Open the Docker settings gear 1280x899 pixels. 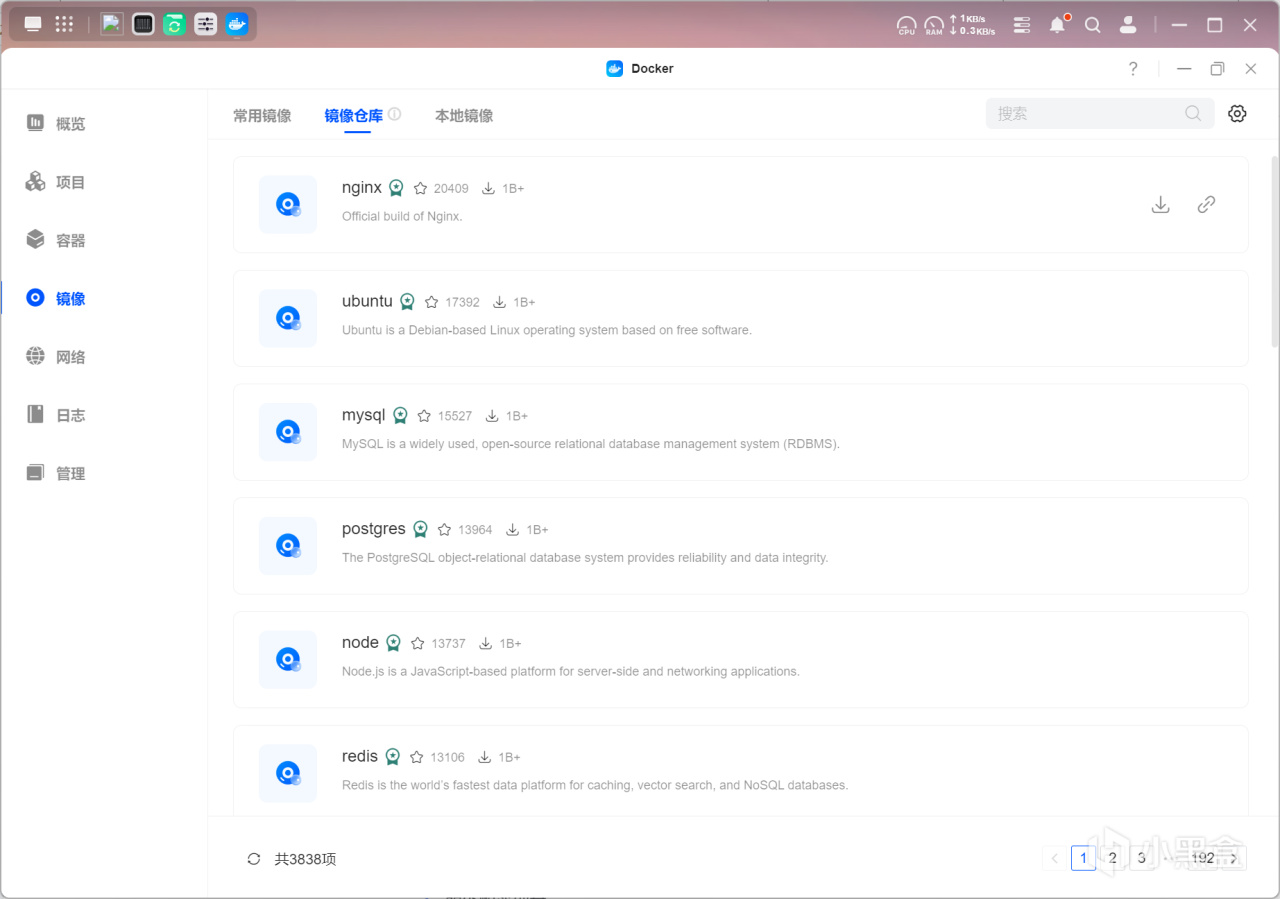tap(1237, 114)
